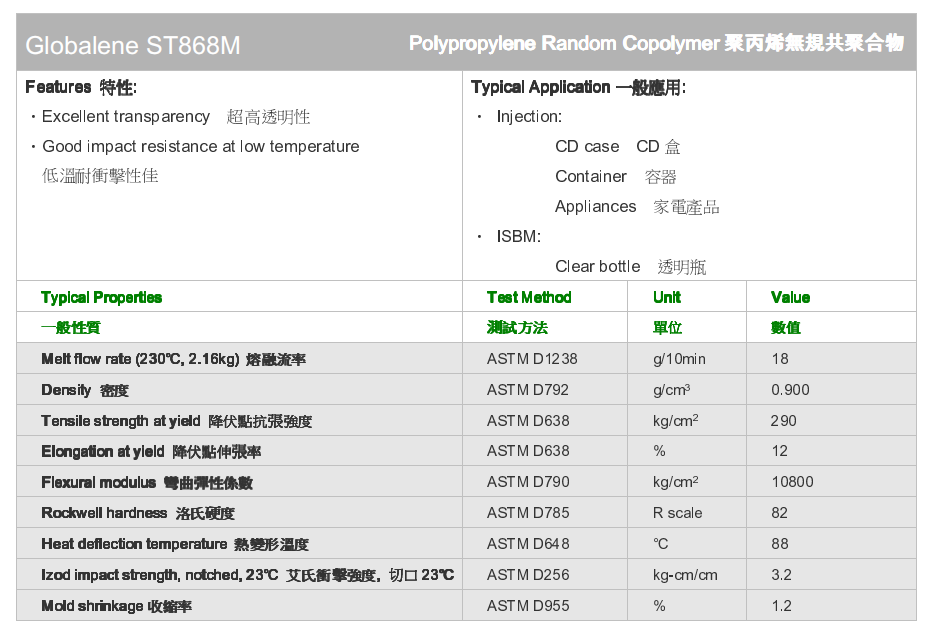The image size is (932, 640).
Task: Click the "R scale" unit cell
Action: (678, 513)
